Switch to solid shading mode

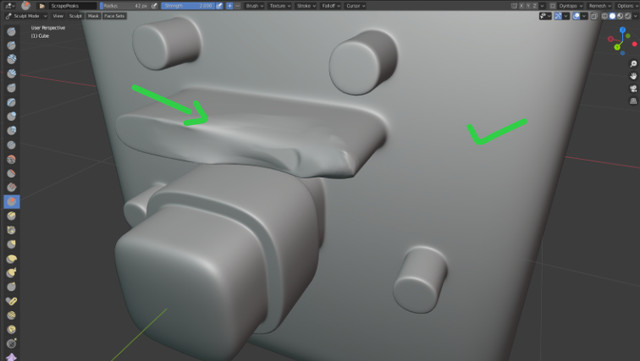[x=612, y=16]
